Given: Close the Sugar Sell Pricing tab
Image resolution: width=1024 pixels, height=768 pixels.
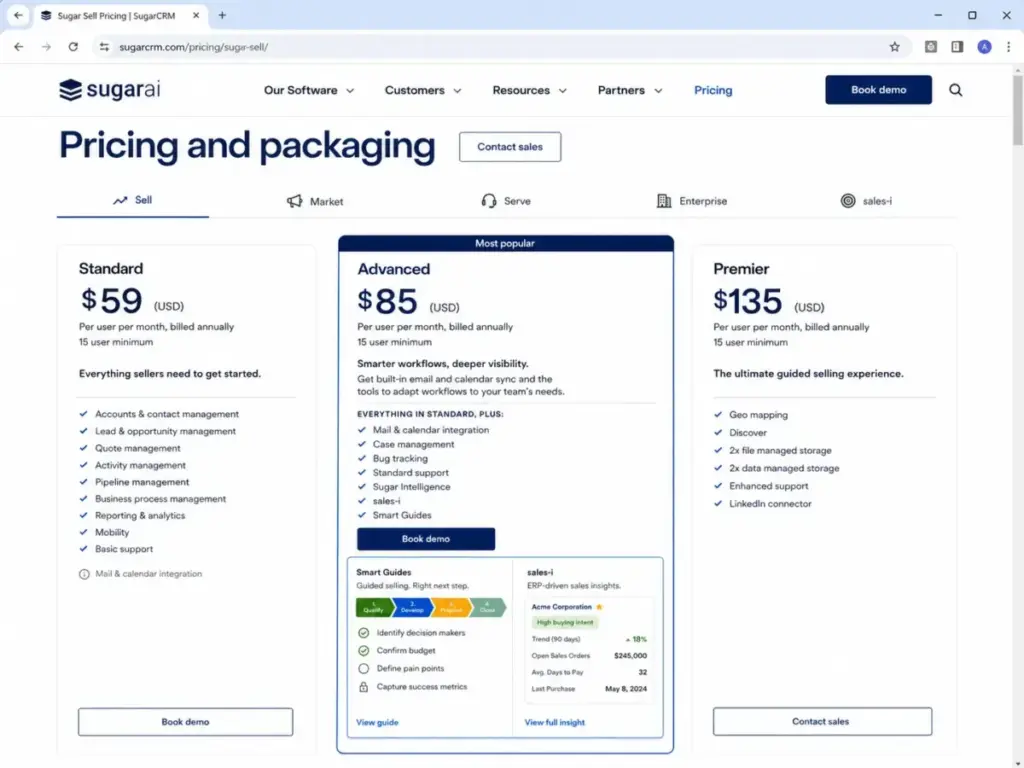Looking at the screenshot, I should [196, 15].
